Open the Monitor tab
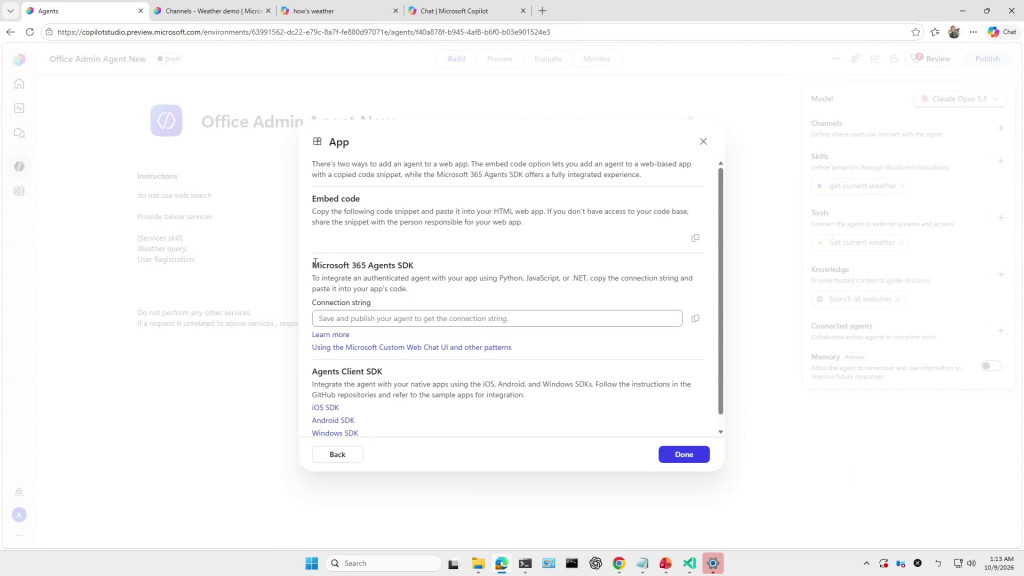The image size is (1024, 576). pos(596,59)
